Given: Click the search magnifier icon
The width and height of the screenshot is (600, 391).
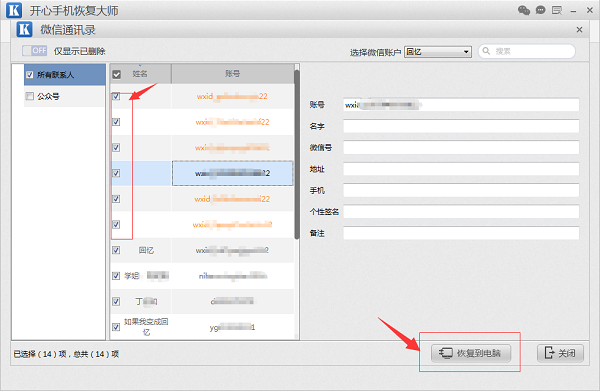Looking at the screenshot, I should [486, 51].
